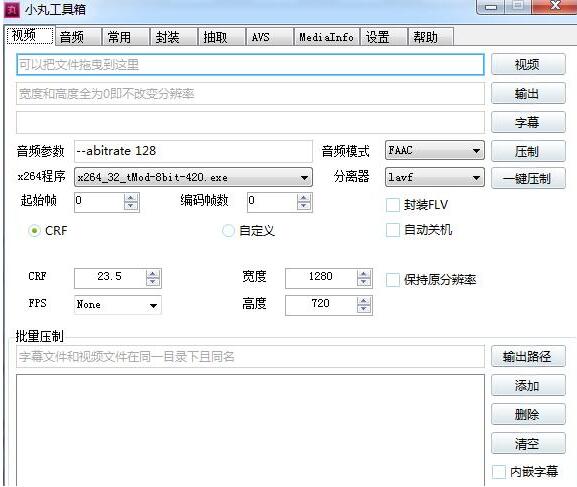The image size is (577, 487).
Task: Open the 分离器 lavf dropdown
Action: tap(435, 177)
